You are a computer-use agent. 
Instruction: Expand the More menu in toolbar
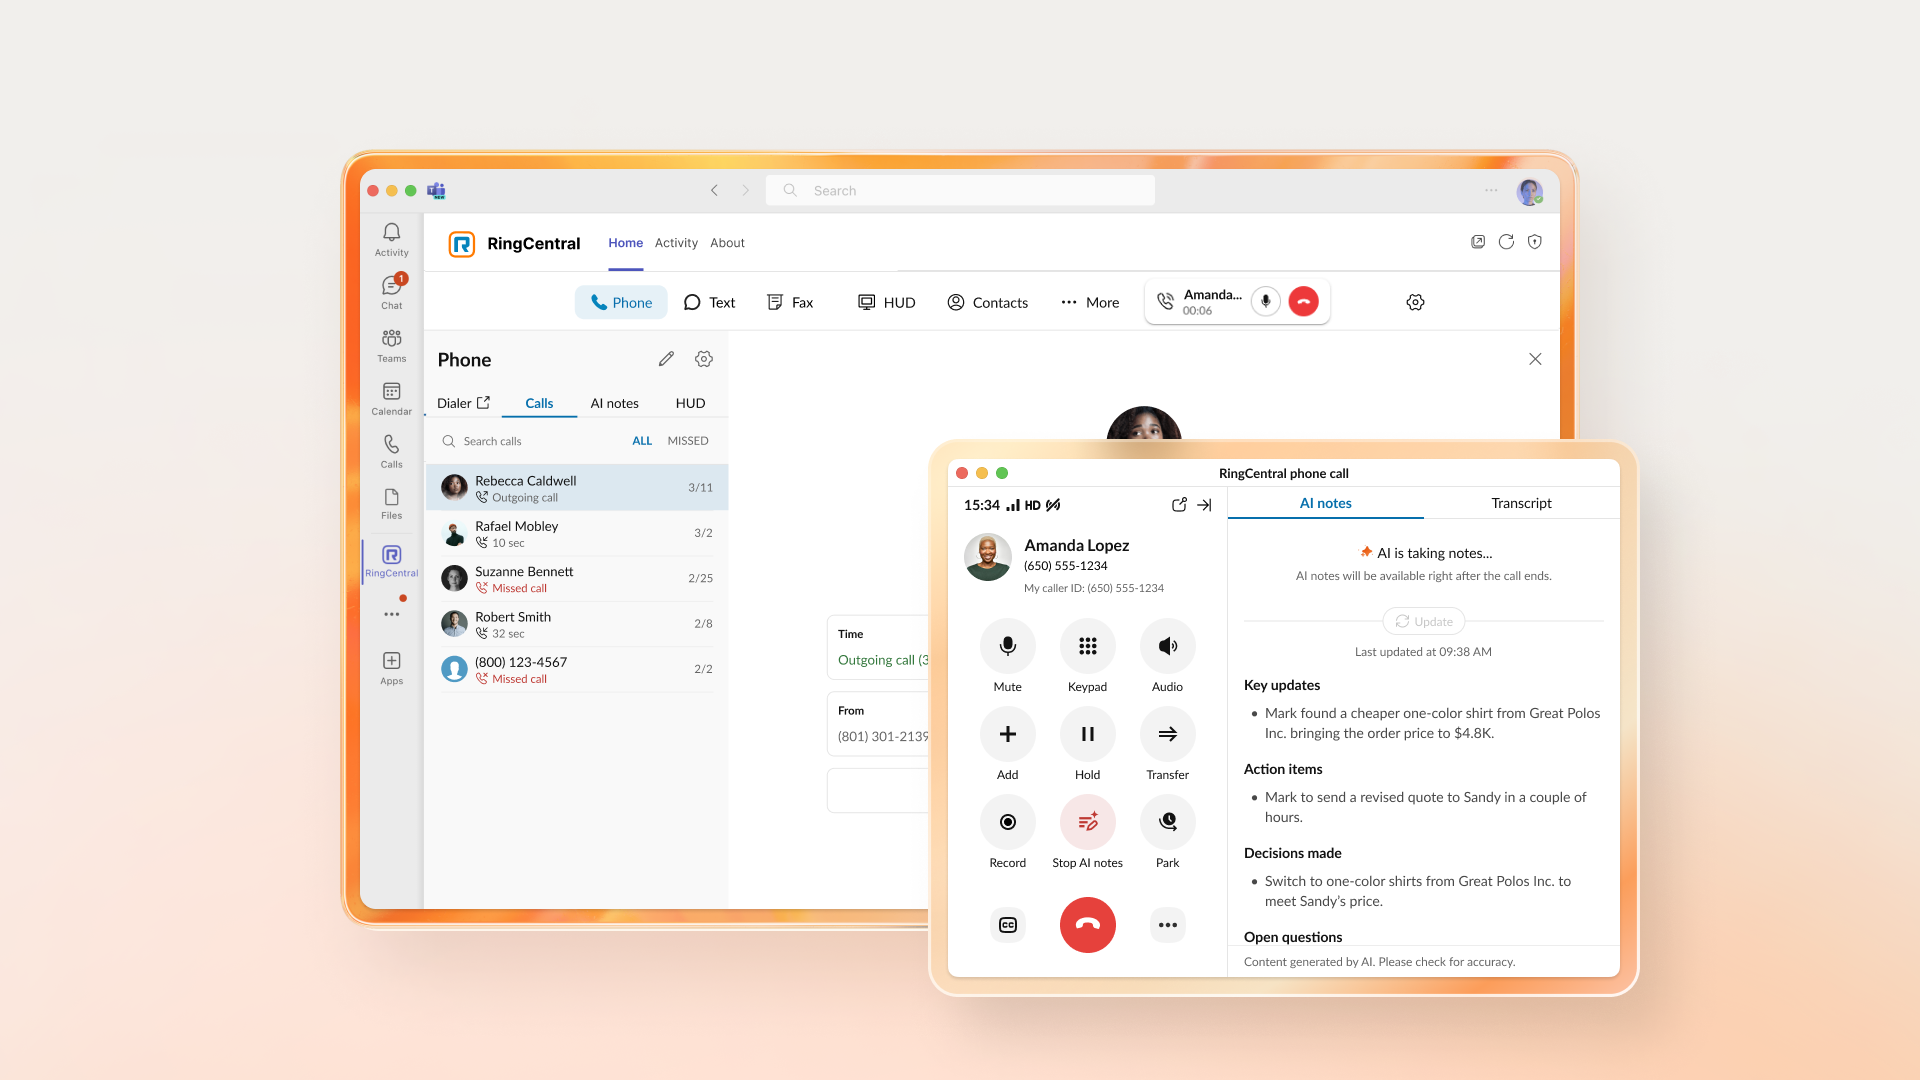pos(1090,302)
